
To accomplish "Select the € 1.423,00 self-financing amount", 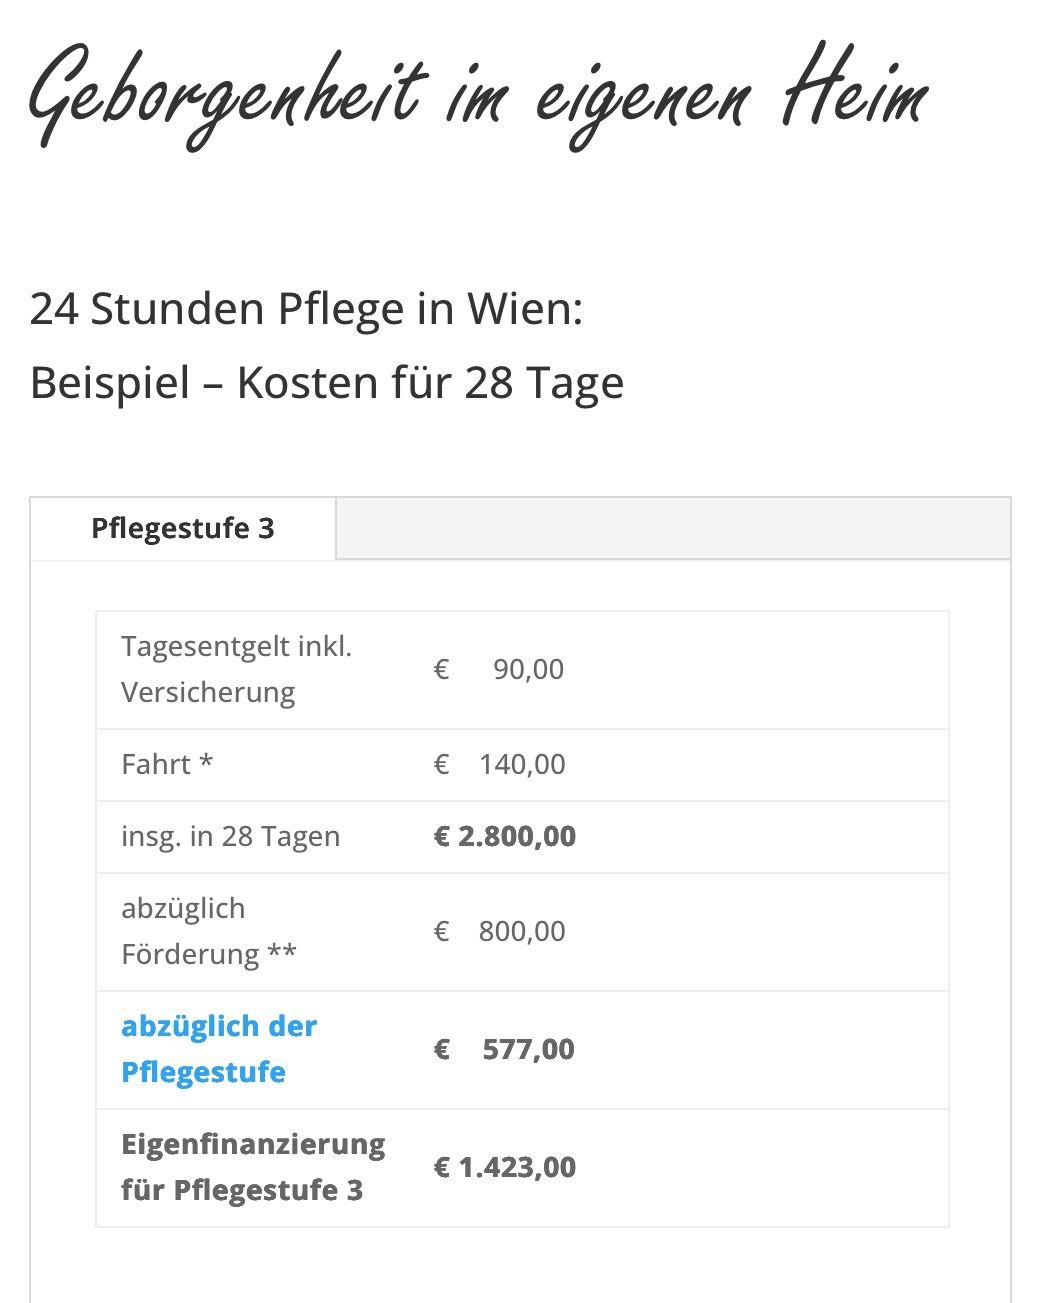I will [505, 1167].
